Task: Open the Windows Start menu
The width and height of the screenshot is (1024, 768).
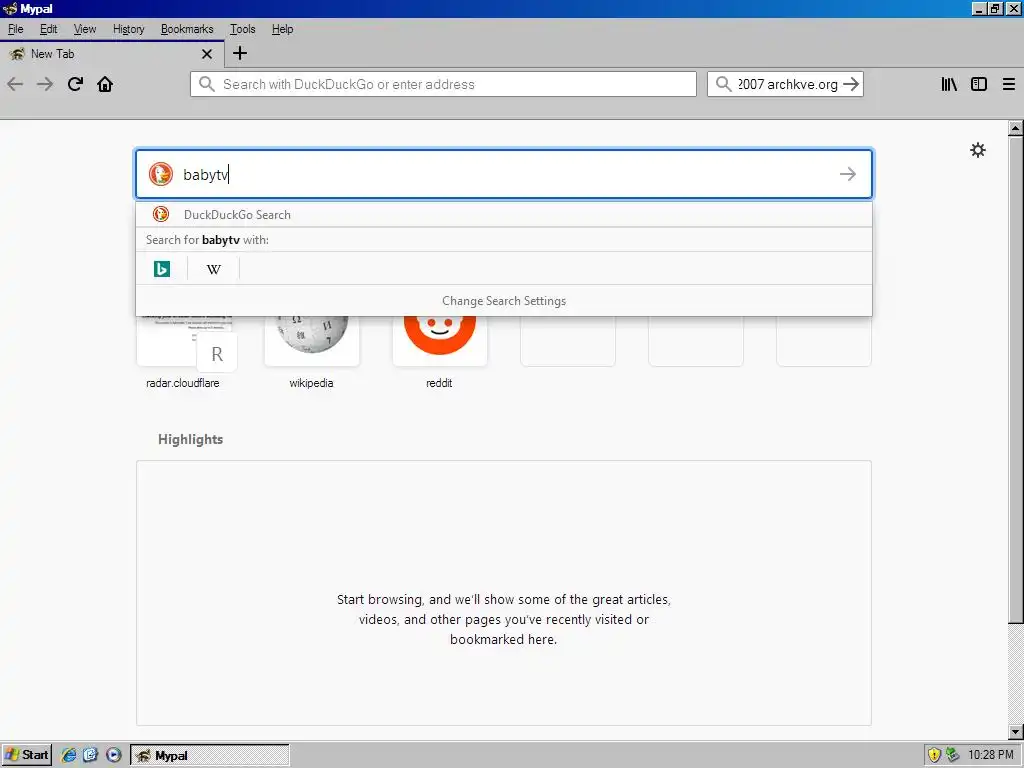Action: click(27, 755)
